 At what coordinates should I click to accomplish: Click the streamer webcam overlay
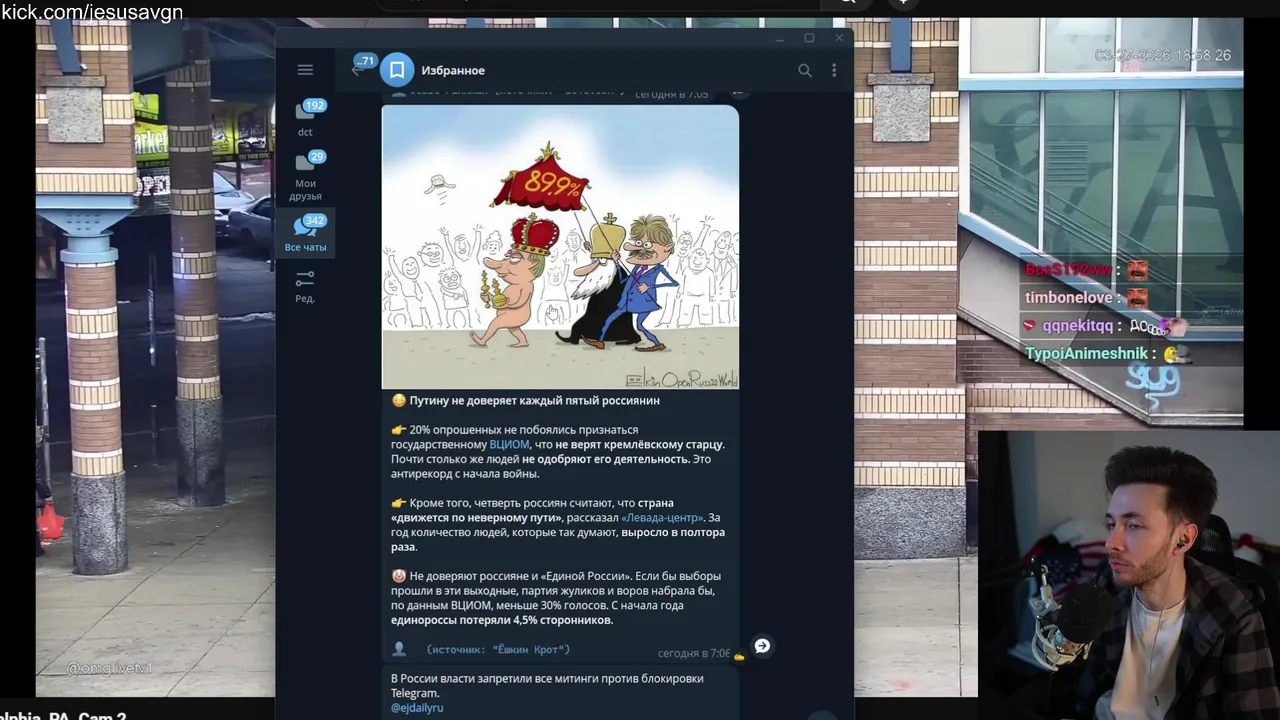pos(1129,575)
